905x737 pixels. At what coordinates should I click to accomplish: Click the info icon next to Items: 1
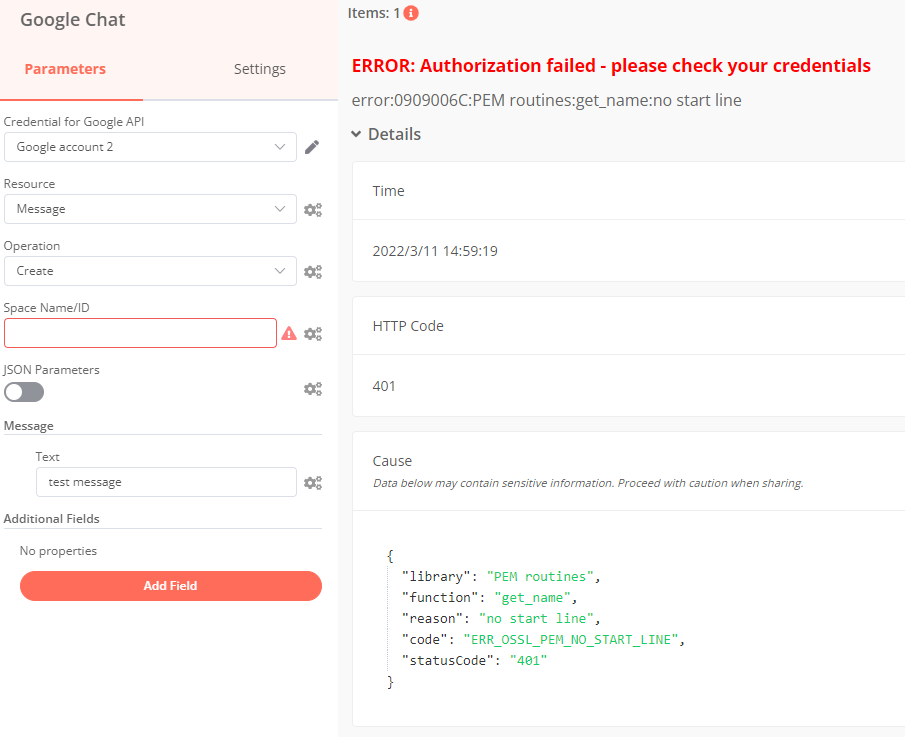(x=411, y=13)
